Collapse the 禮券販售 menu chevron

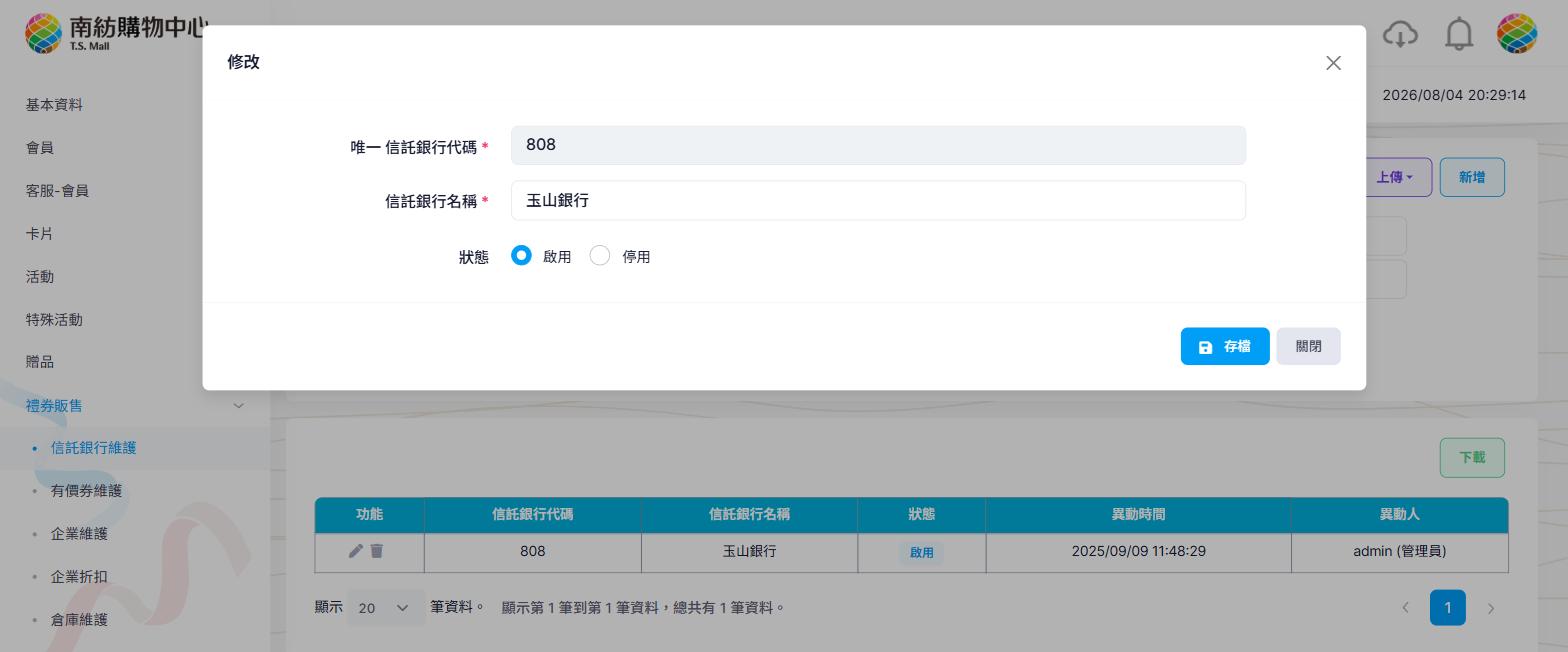(238, 405)
